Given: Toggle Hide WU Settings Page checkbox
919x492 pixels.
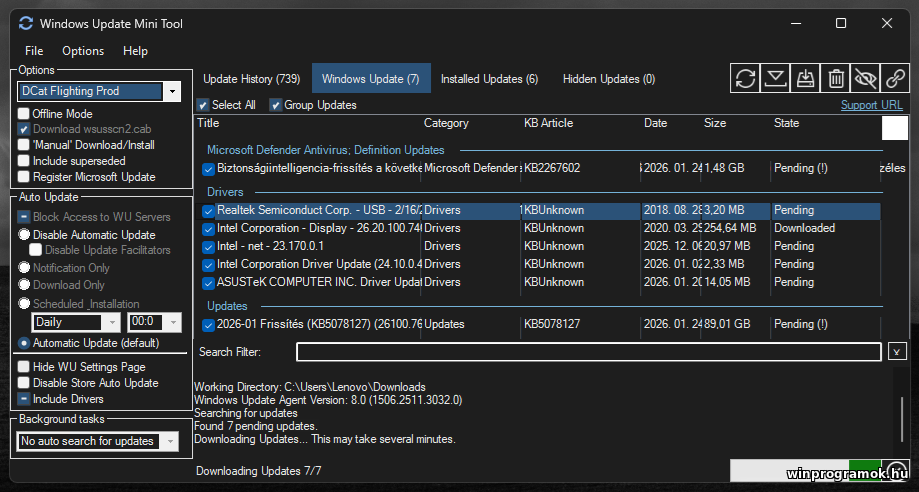Looking at the screenshot, I should tap(23, 367).
